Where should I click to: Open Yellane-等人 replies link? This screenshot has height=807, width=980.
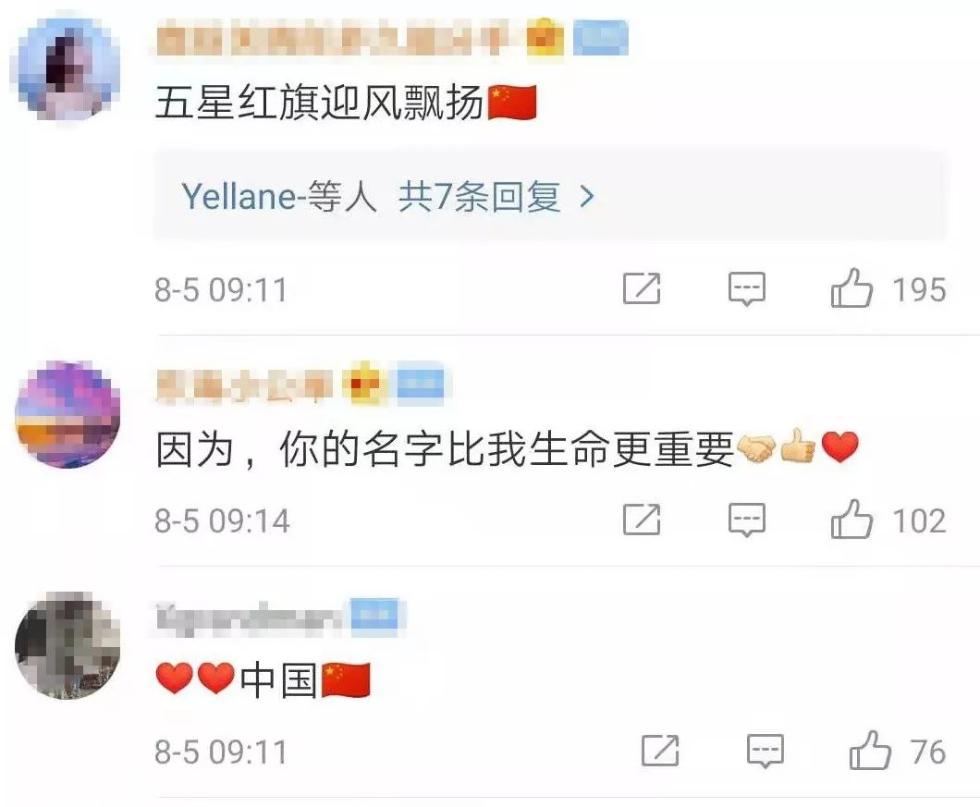279,197
